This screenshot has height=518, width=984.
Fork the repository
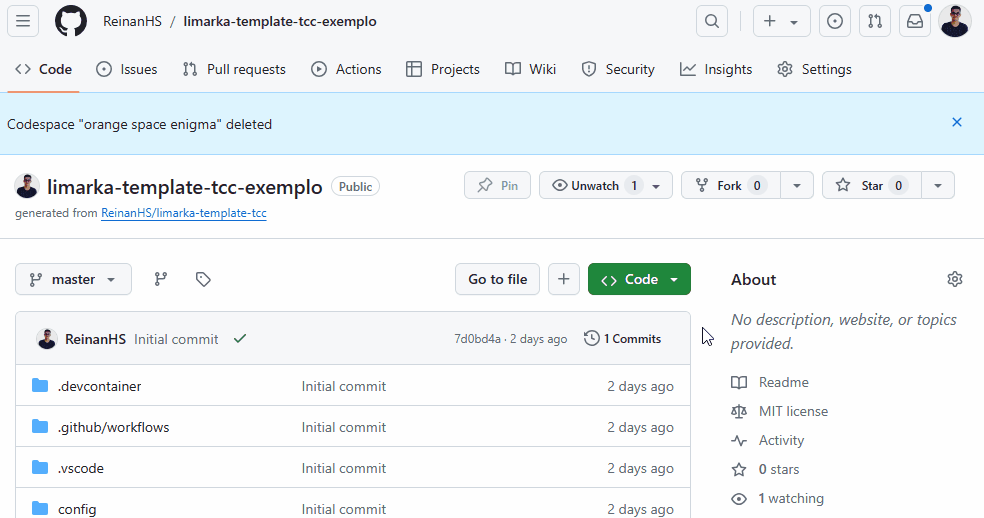coord(731,185)
